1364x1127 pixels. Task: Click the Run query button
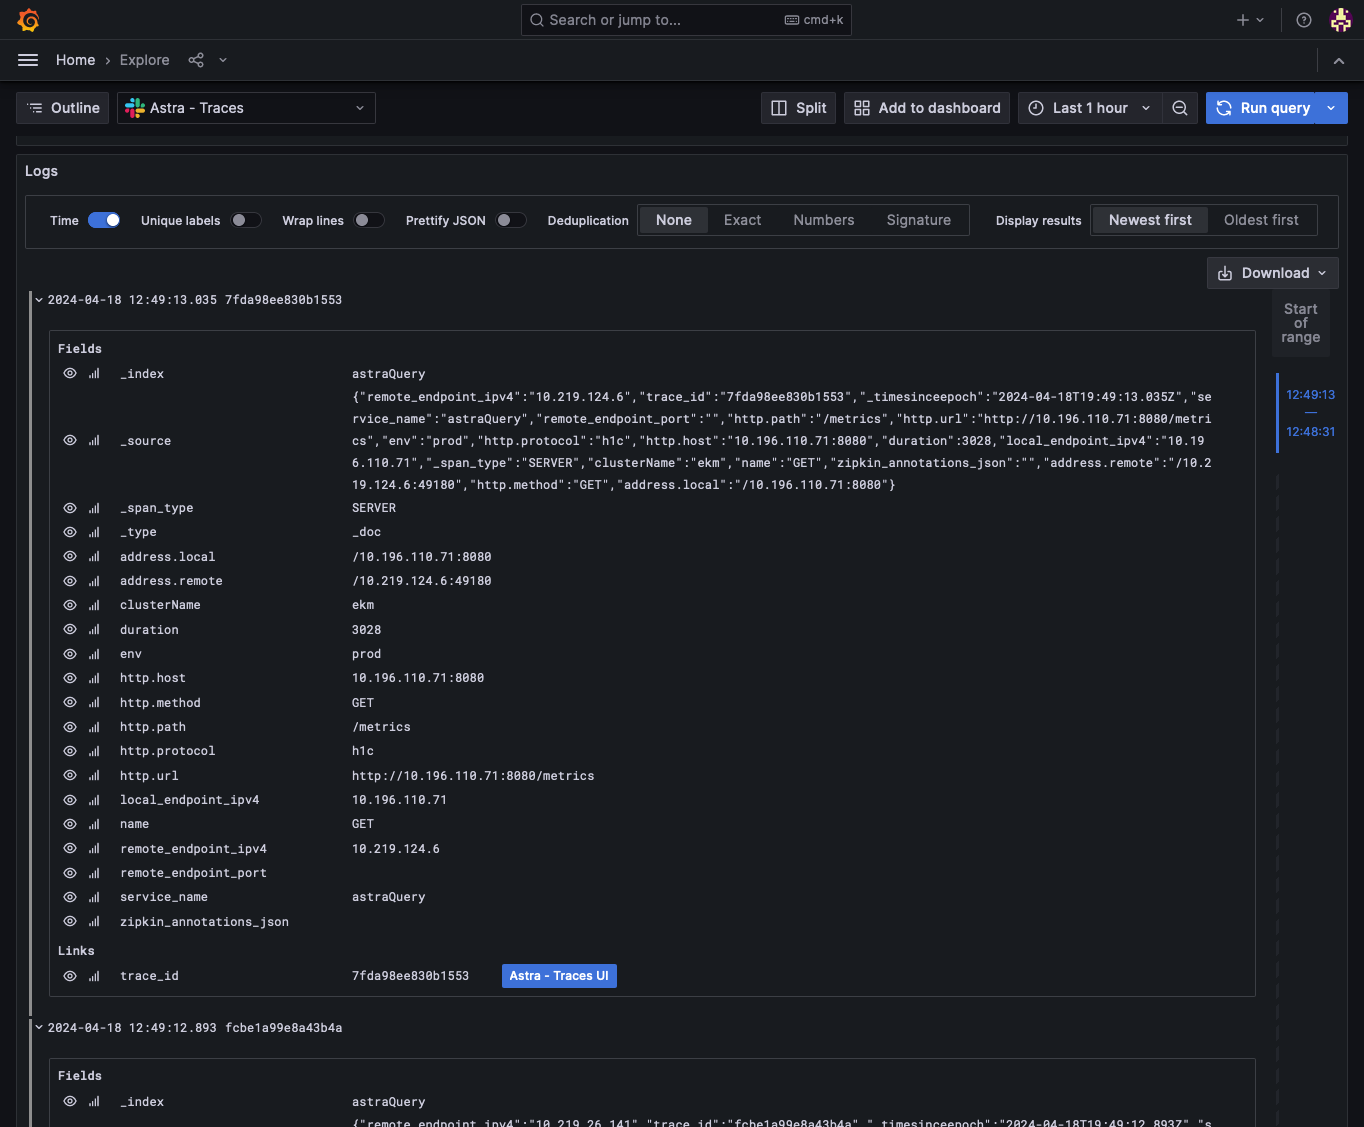[x=1263, y=108]
